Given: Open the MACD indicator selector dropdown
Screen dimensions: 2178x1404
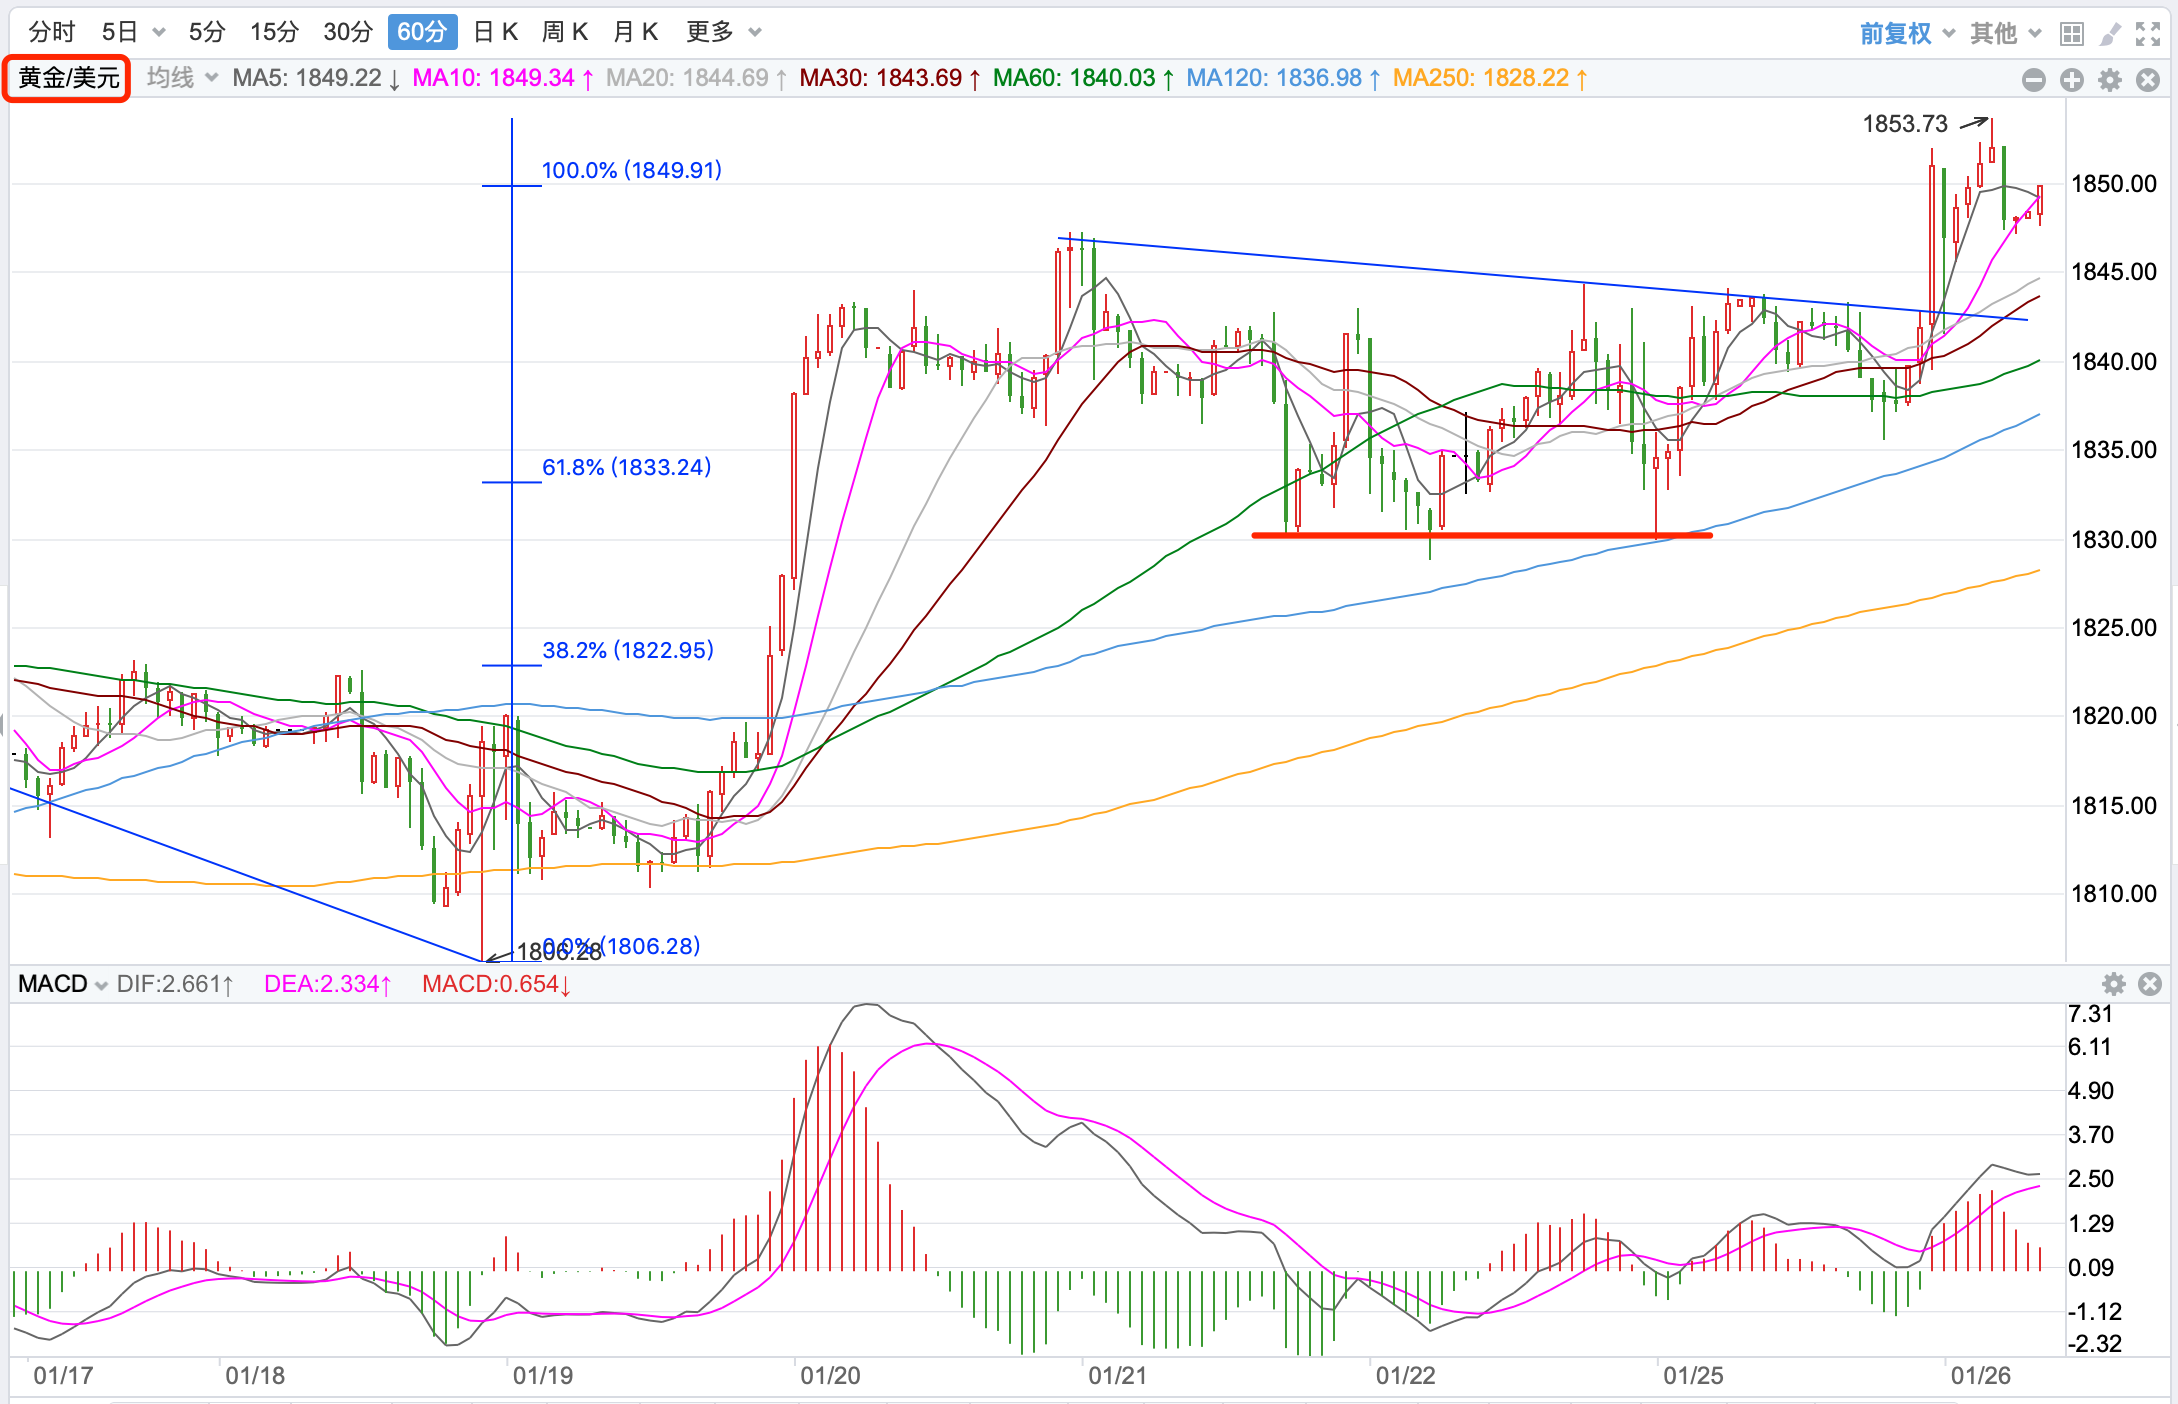Looking at the screenshot, I should pos(63,984).
